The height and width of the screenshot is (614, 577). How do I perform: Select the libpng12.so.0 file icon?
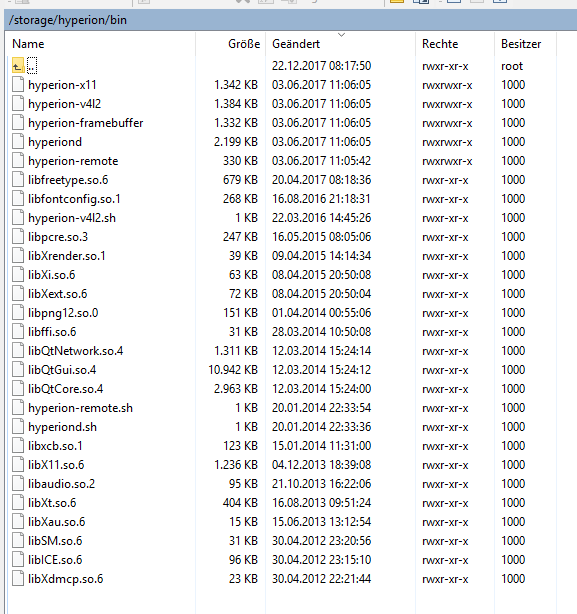[x=18, y=313]
